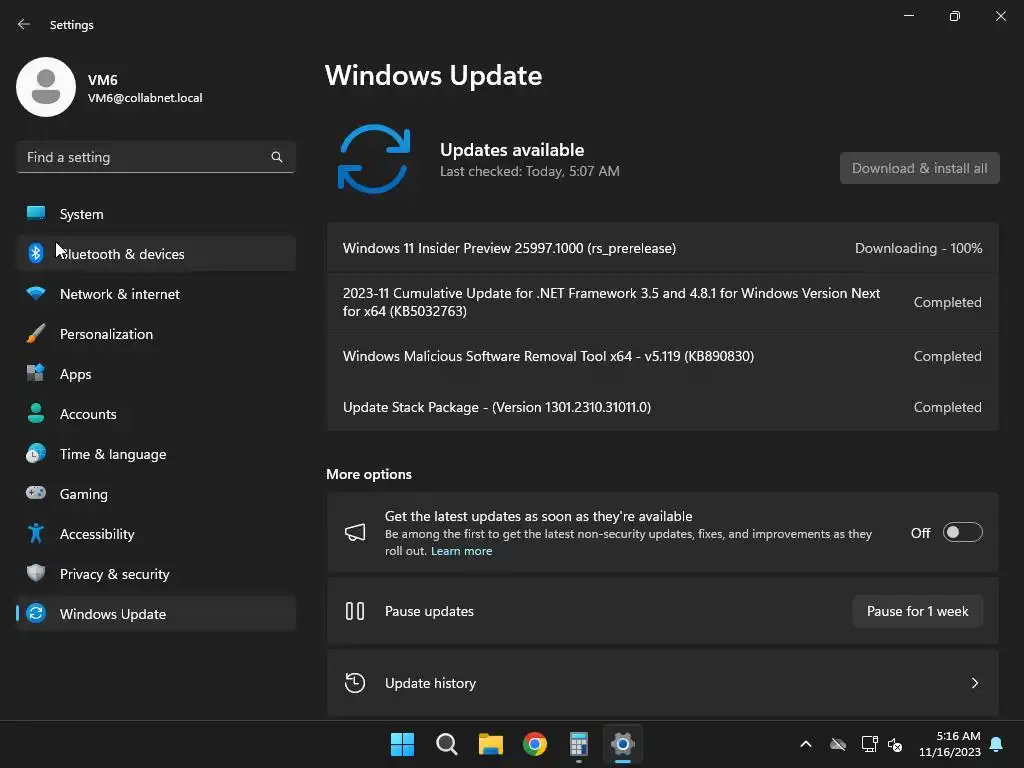The image size is (1024, 768).
Task: Click the megaphone icon beside latest updates
Action: (355, 533)
